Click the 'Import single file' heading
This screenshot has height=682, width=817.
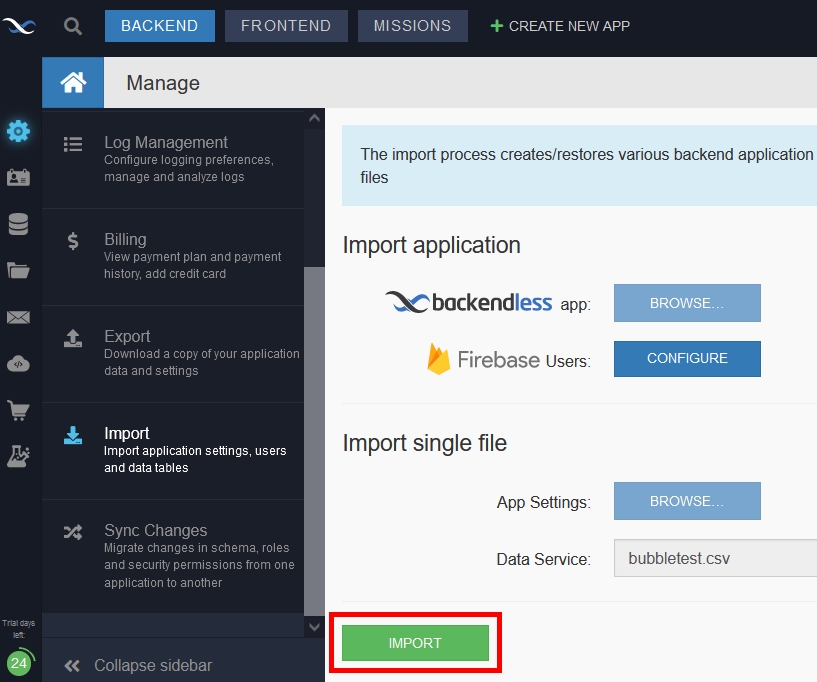425,443
